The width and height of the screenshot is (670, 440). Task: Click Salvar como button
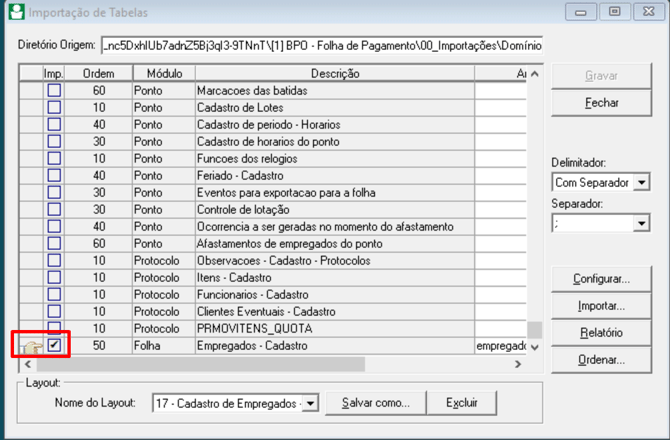[x=376, y=402]
